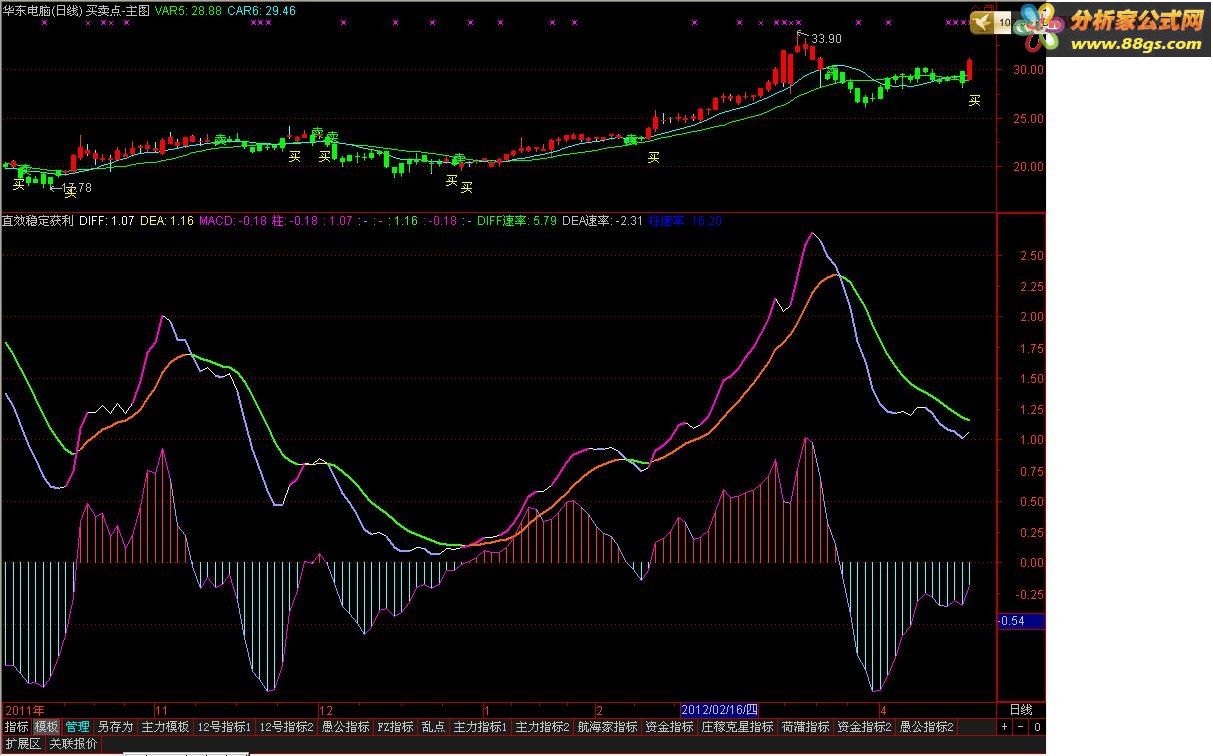Viewport: 1213px width, 756px height.
Task: Click the 30.00 price axis label
Action: click(x=1029, y=70)
